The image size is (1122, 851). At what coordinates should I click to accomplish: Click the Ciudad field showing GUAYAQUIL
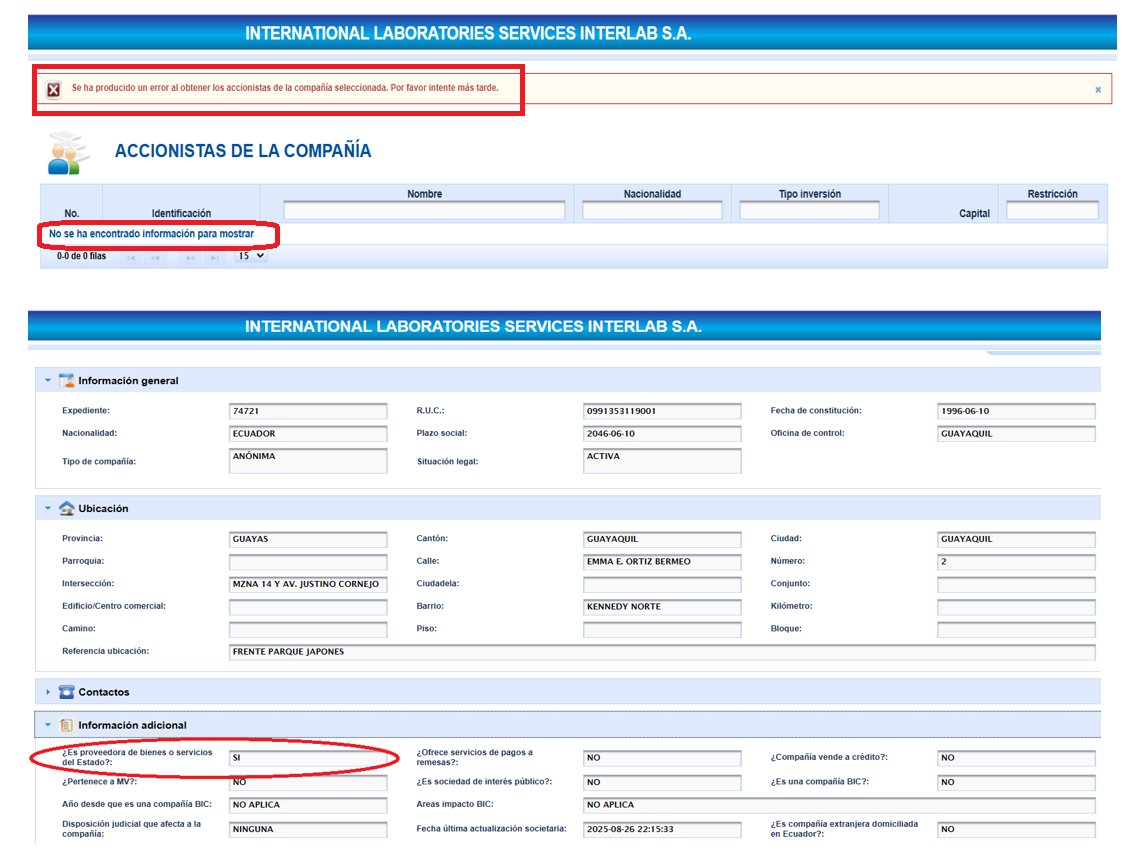point(1016,539)
